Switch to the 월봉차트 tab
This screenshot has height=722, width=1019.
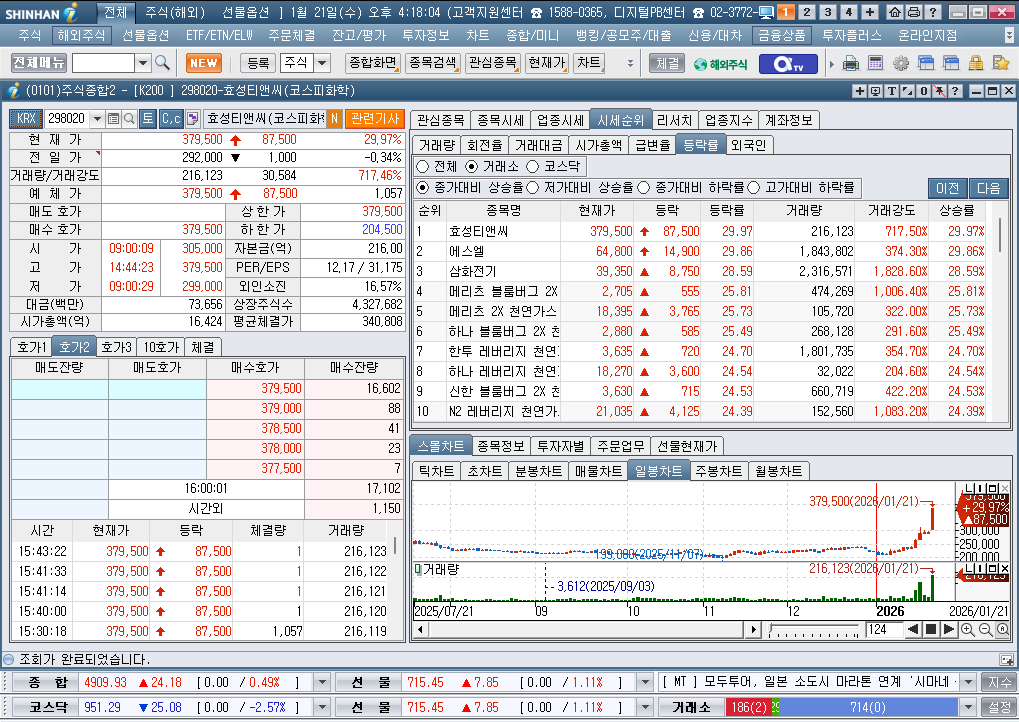coord(779,471)
